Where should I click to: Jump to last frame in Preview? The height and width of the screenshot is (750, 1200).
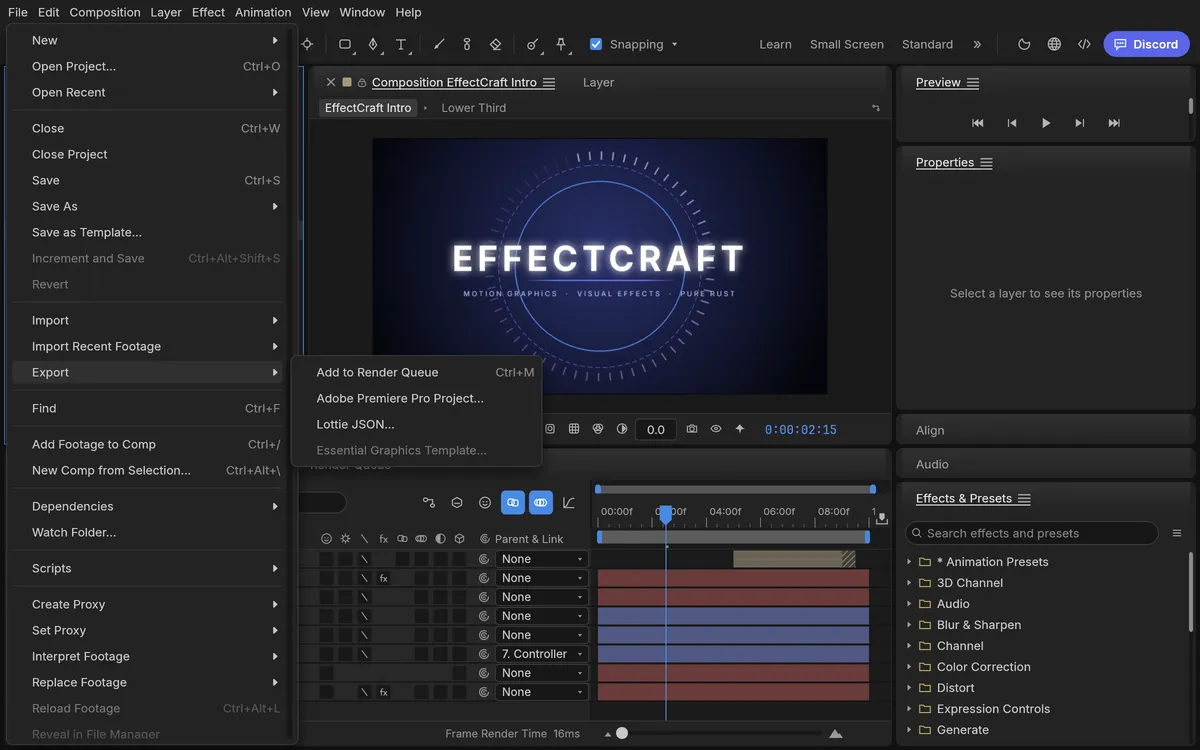[1114, 123]
